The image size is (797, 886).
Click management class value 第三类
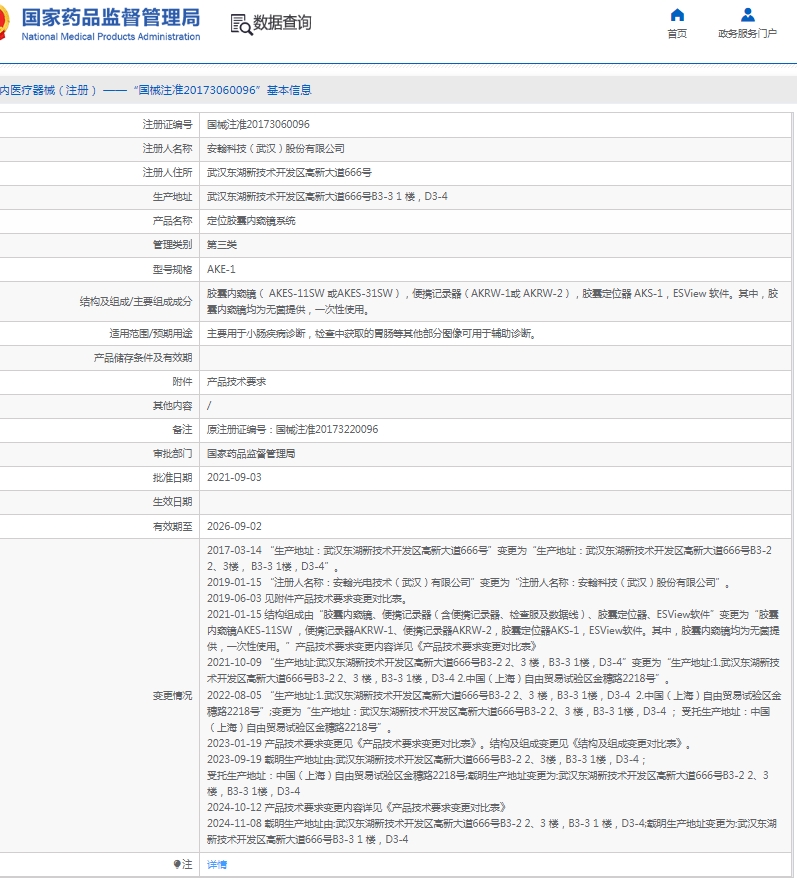click(x=222, y=245)
